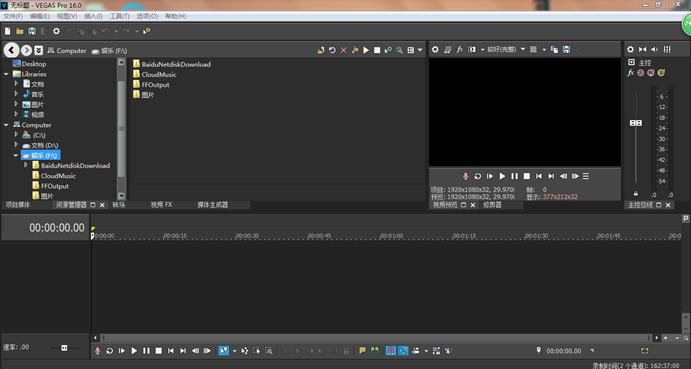Open the 编辑(E) menu
Viewport: 691px width, 369px height.
click(x=40, y=16)
